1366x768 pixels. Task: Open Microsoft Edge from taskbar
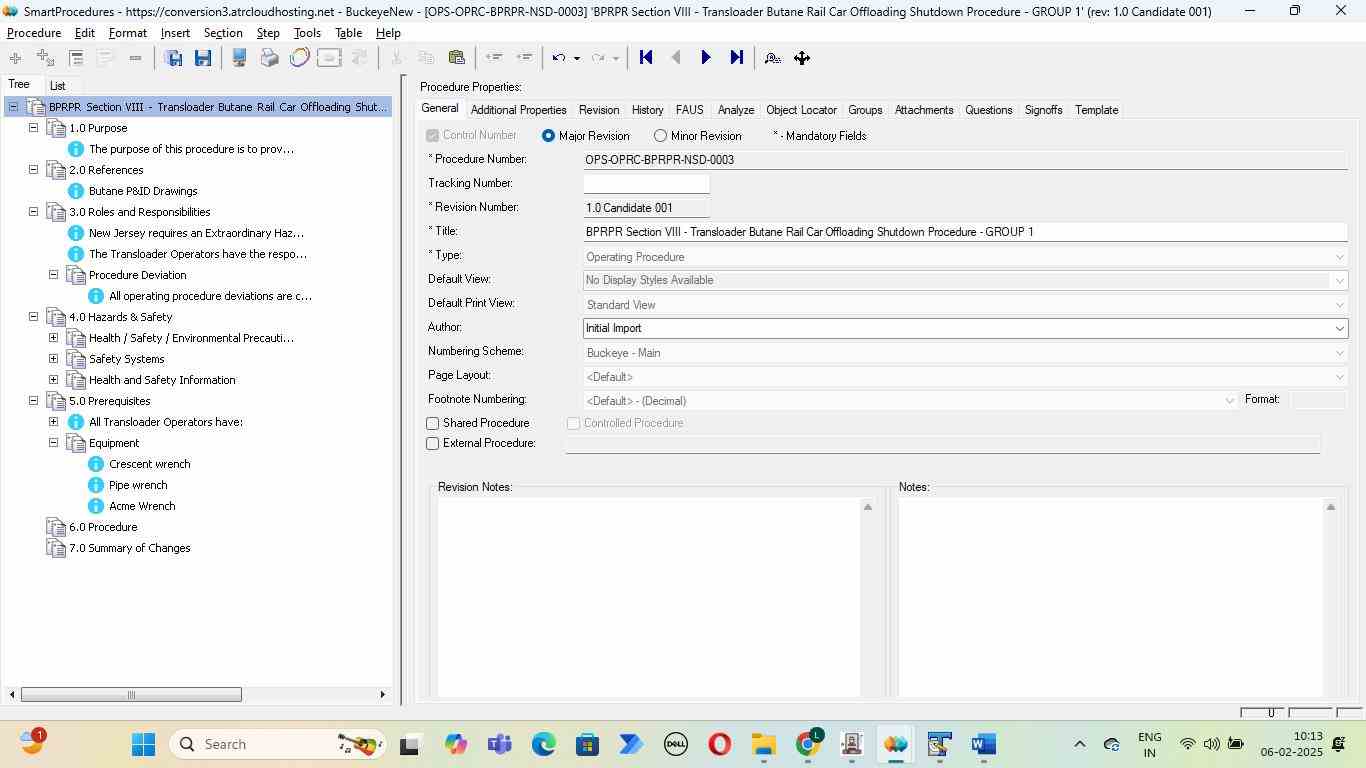point(543,744)
